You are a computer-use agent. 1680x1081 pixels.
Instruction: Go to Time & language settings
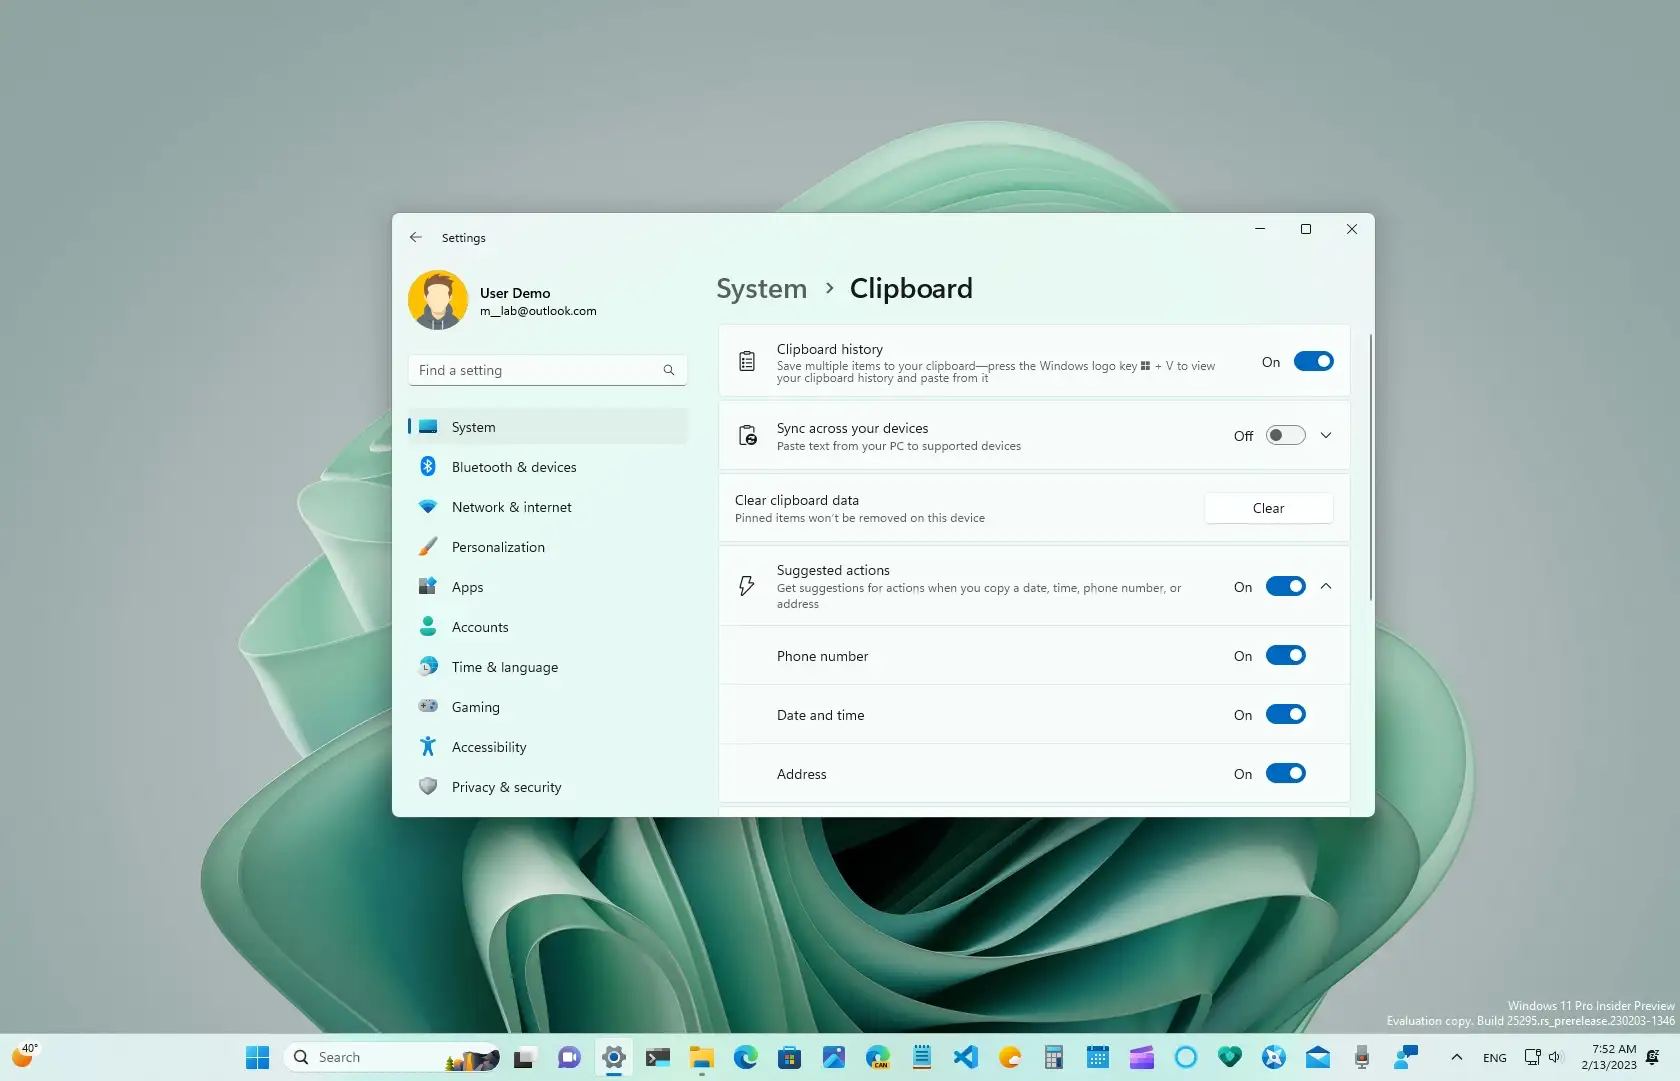548,667
